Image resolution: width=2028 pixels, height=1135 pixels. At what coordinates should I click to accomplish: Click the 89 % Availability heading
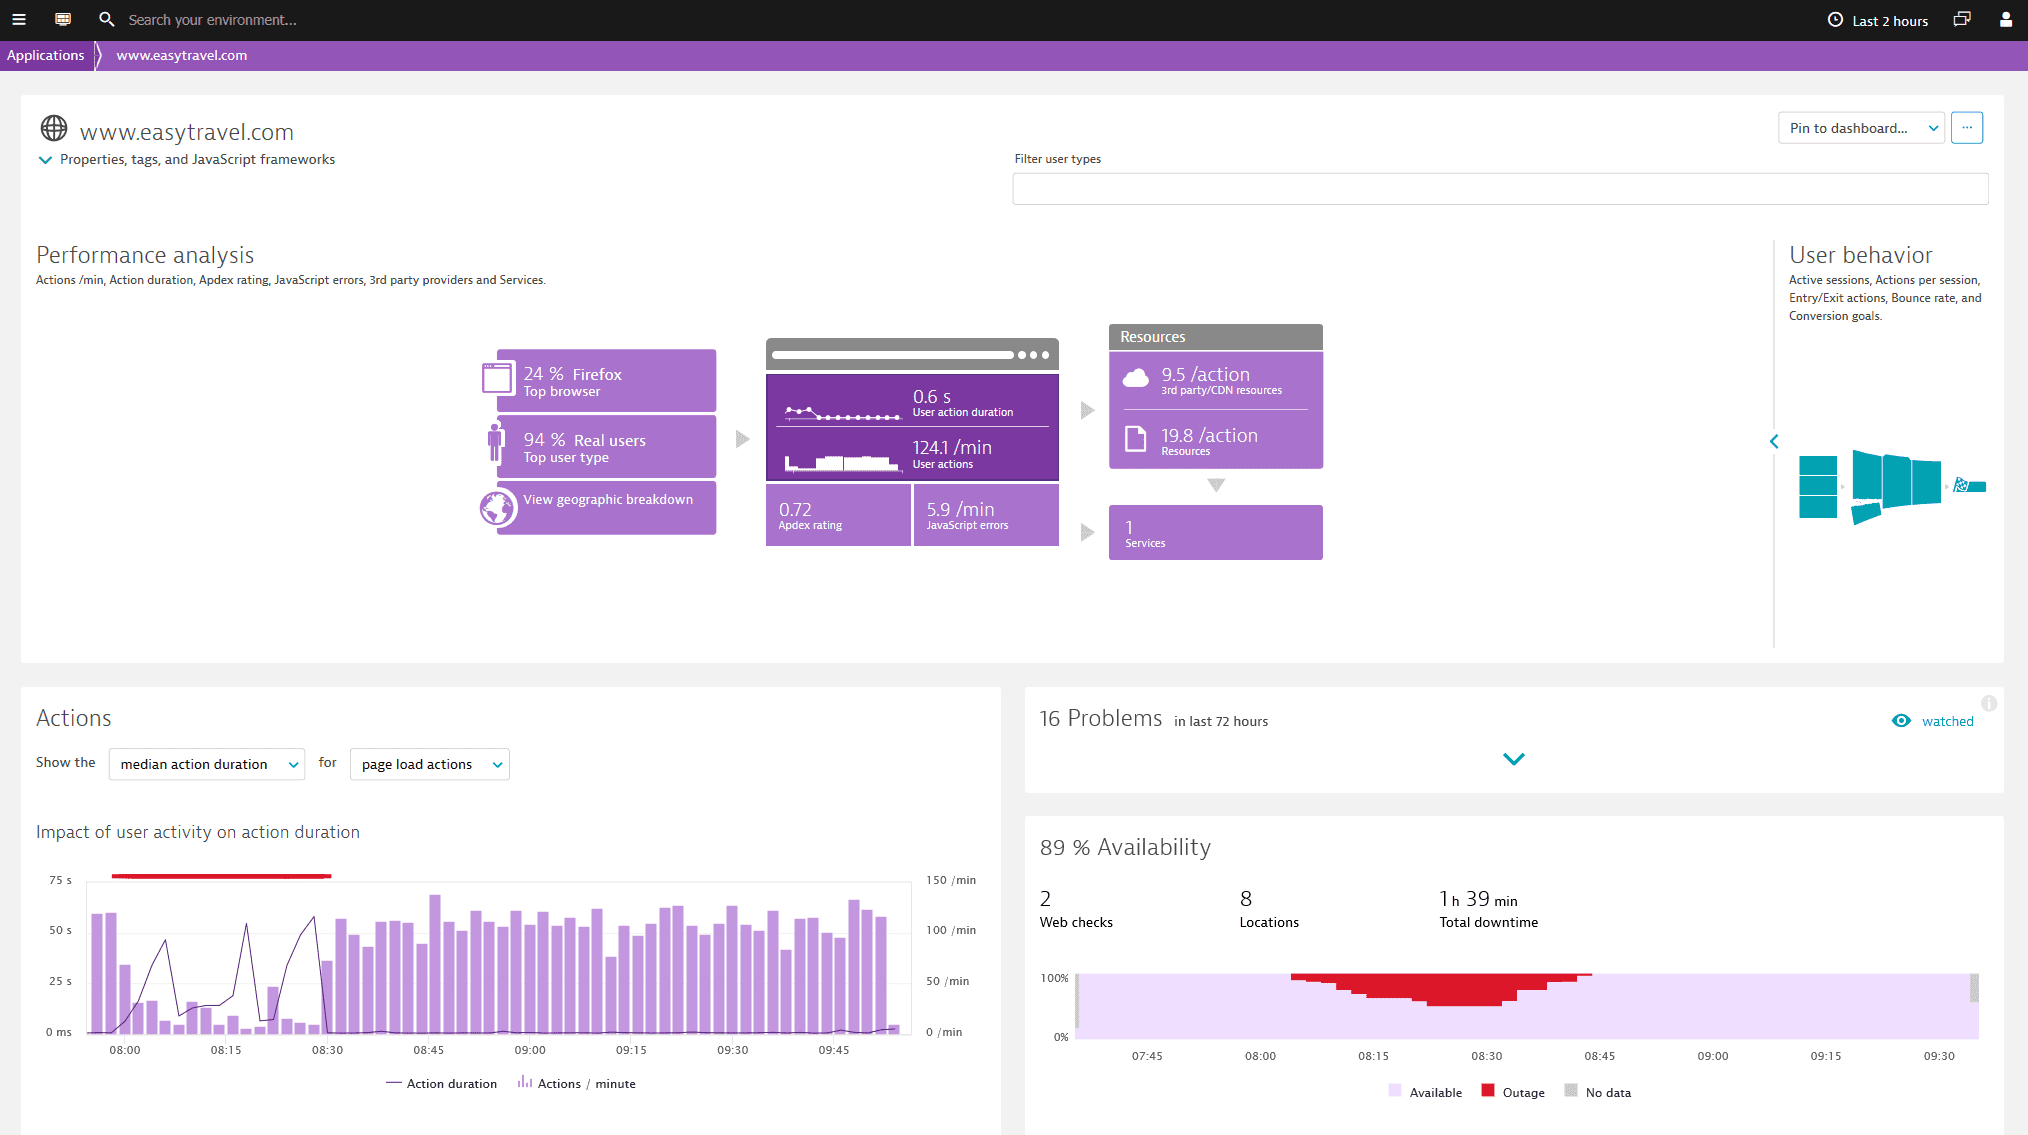click(x=1125, y=847)
